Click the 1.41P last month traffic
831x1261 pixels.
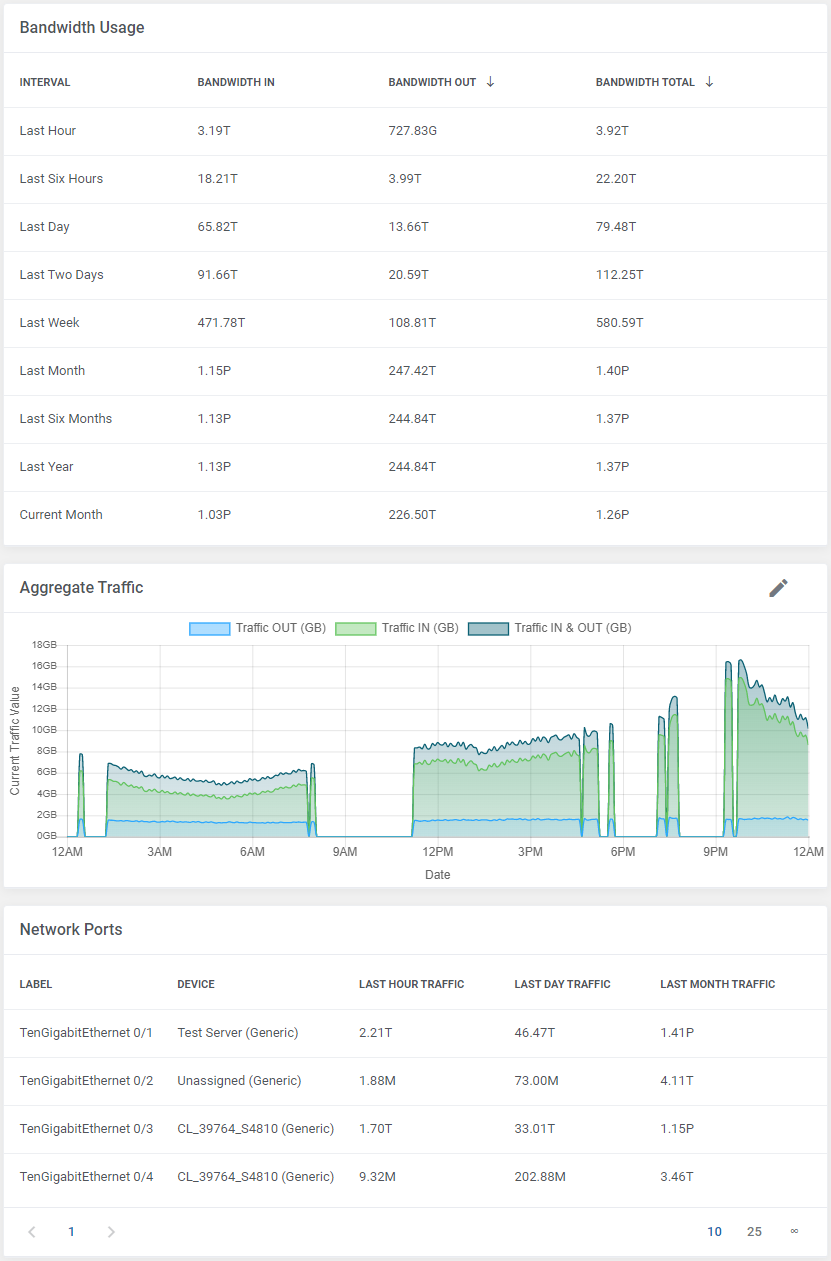[x=677, y=1032]
